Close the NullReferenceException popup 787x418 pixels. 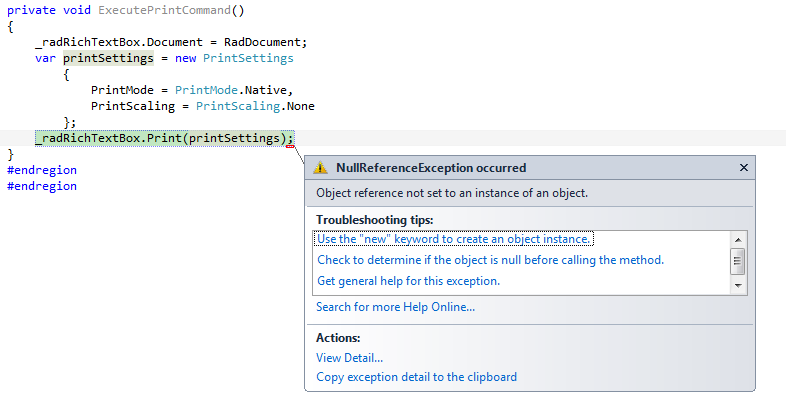pos(743,168)
